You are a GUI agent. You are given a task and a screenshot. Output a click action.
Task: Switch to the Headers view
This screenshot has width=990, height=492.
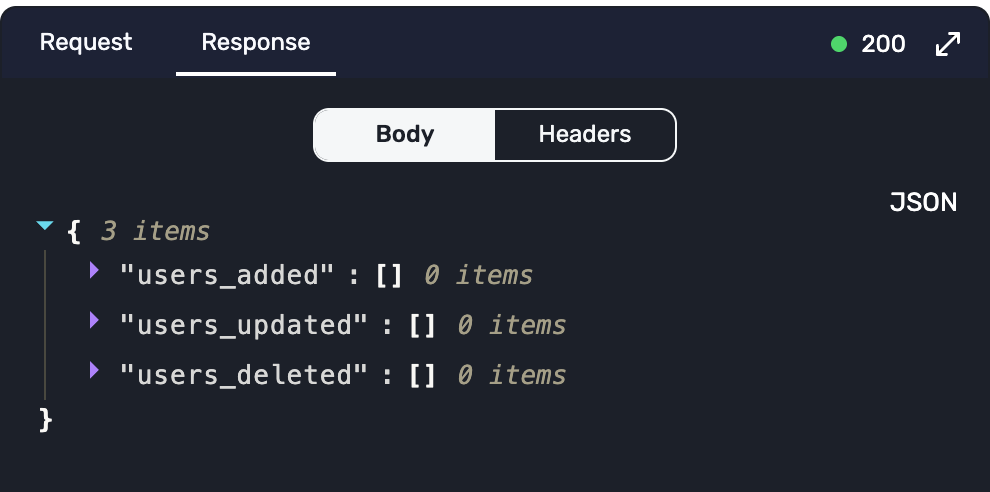pyautogui.click(x=585, y=134)
